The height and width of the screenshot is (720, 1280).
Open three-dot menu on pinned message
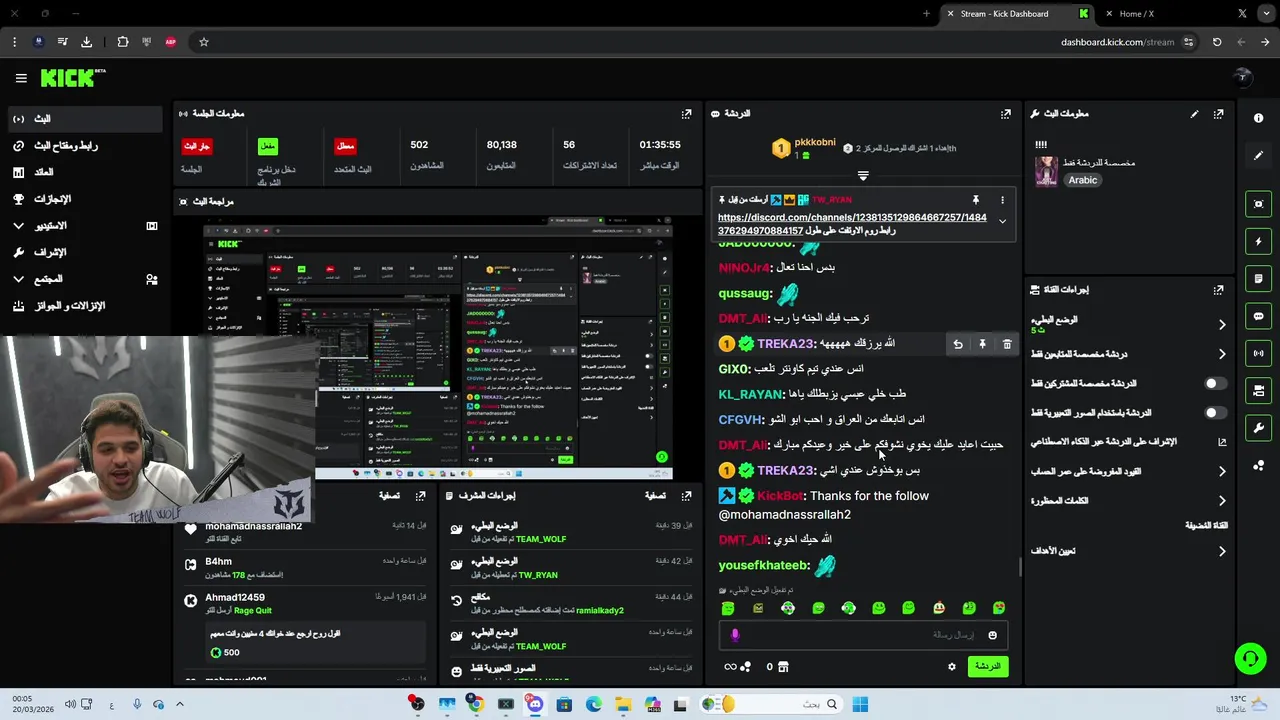pyautogui.click(x=1002, y=200)
